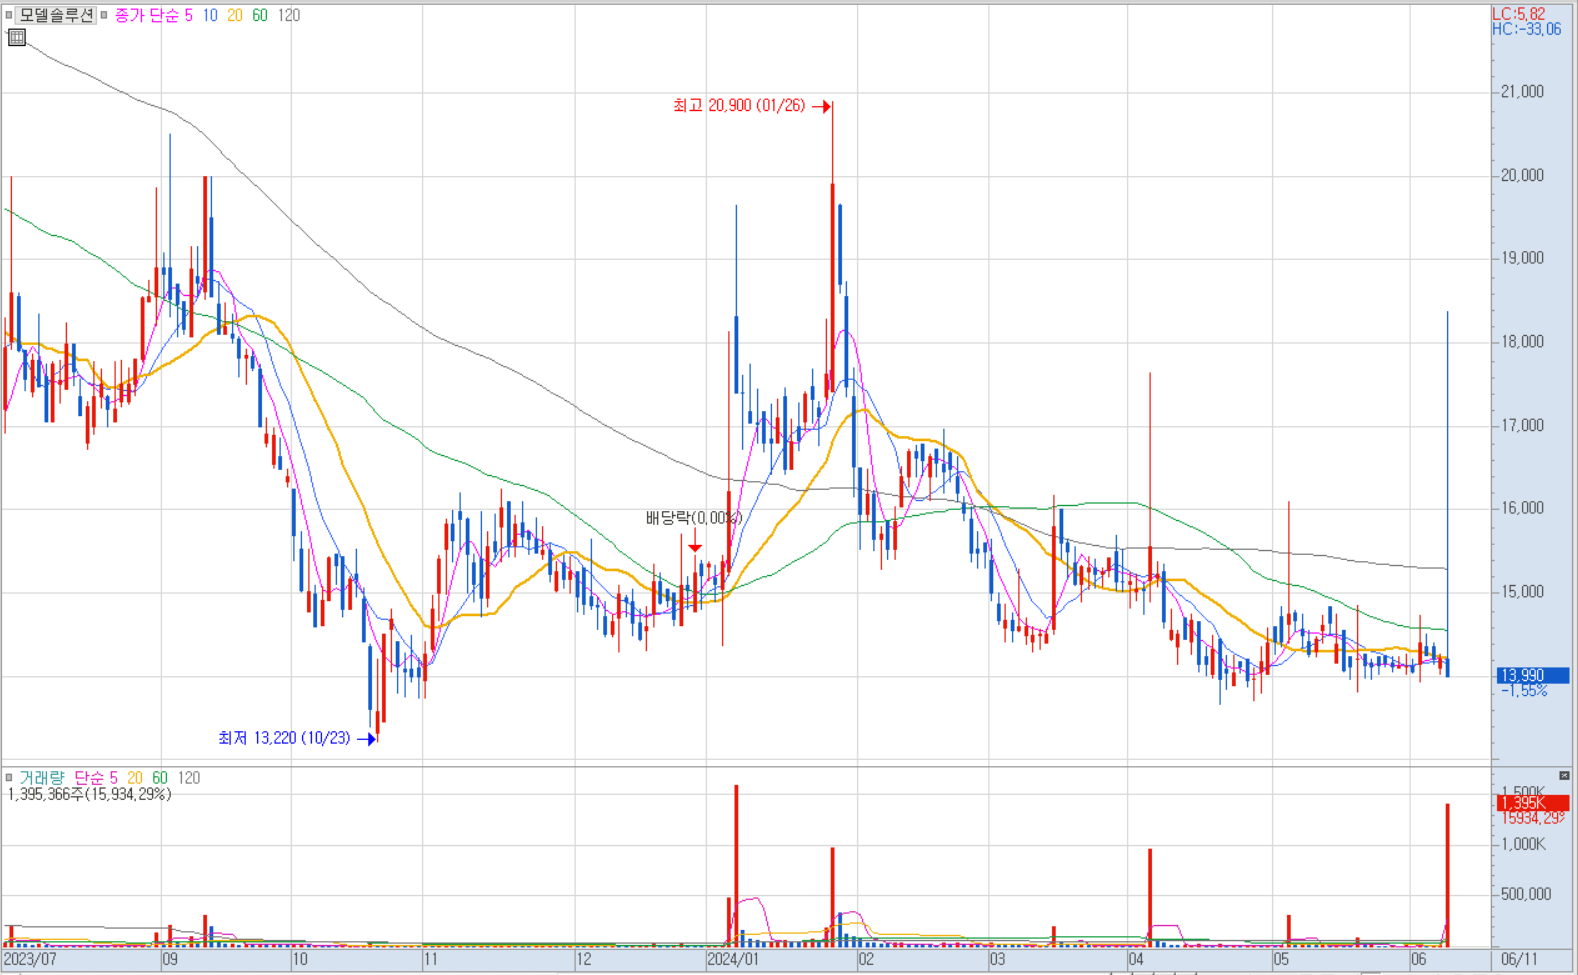Image resolution: width=1578 pixels, height=975 pixels.
Task: Click the red LC value label
Action: (1518, 14)
